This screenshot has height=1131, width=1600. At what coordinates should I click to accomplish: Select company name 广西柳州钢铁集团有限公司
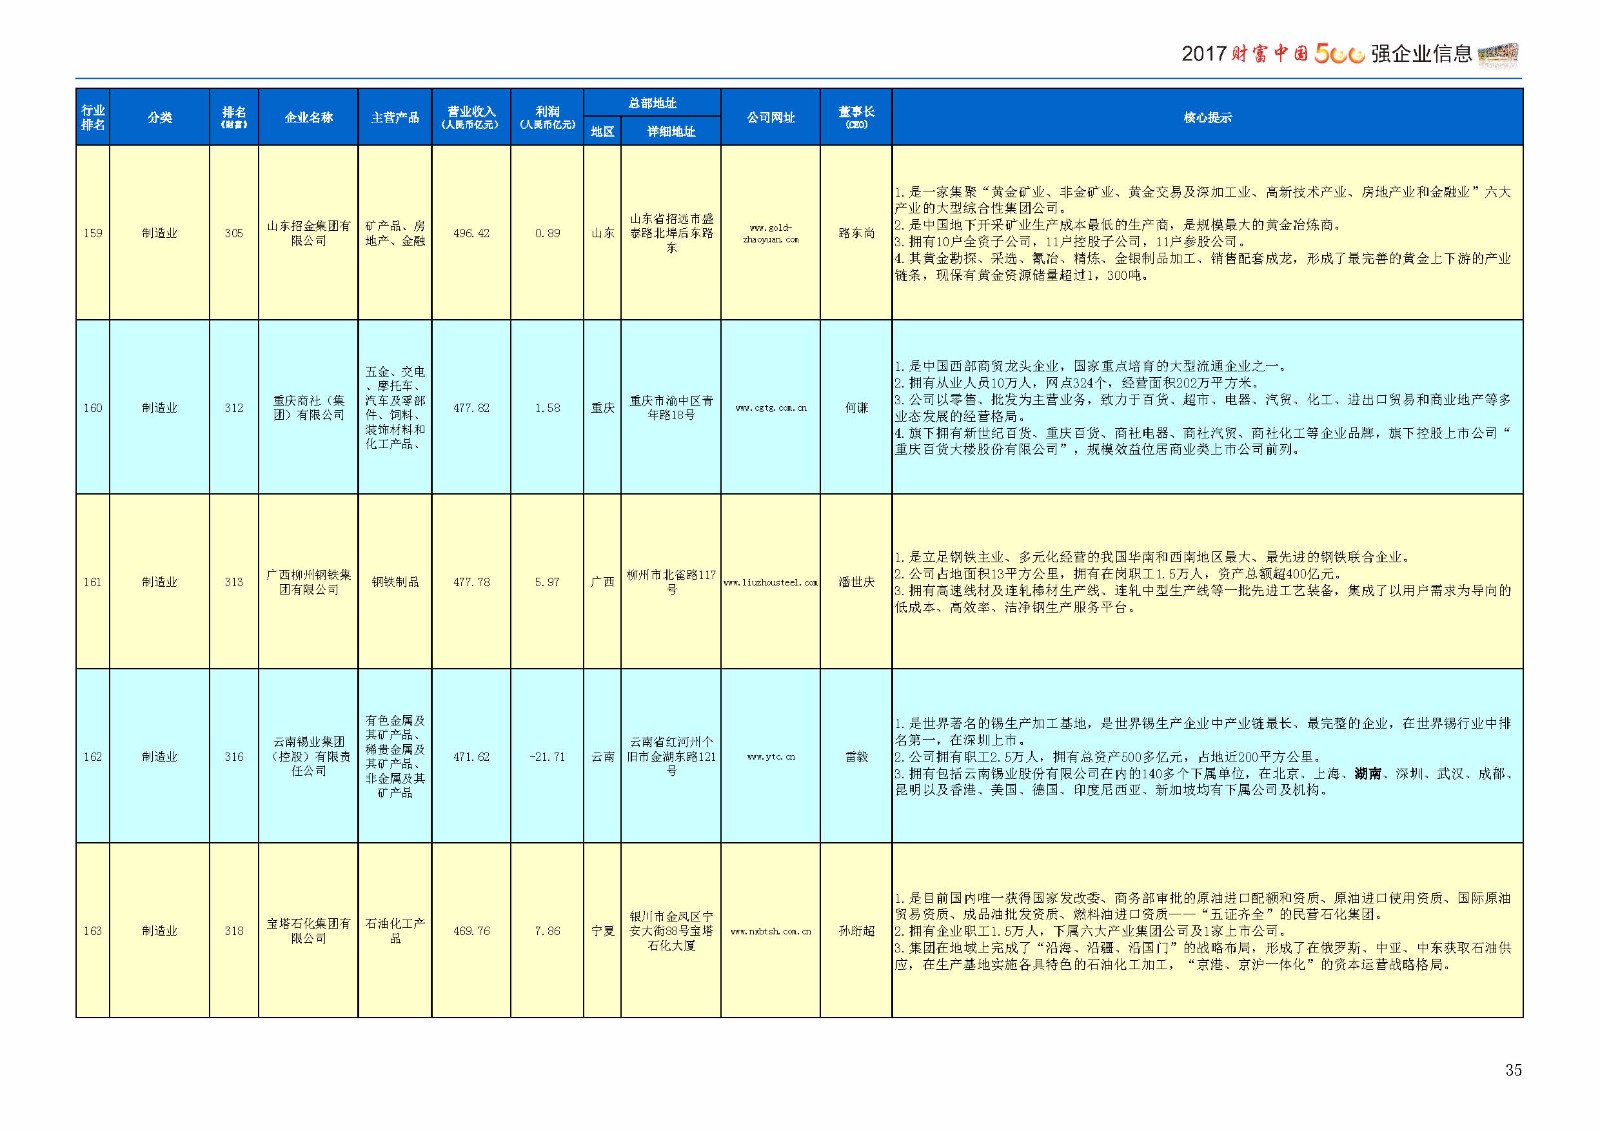tap(308, 582)
